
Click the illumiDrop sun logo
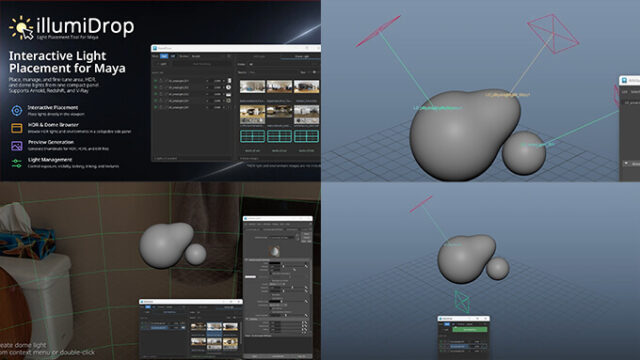pyautogui.click(x=21, y=28)
